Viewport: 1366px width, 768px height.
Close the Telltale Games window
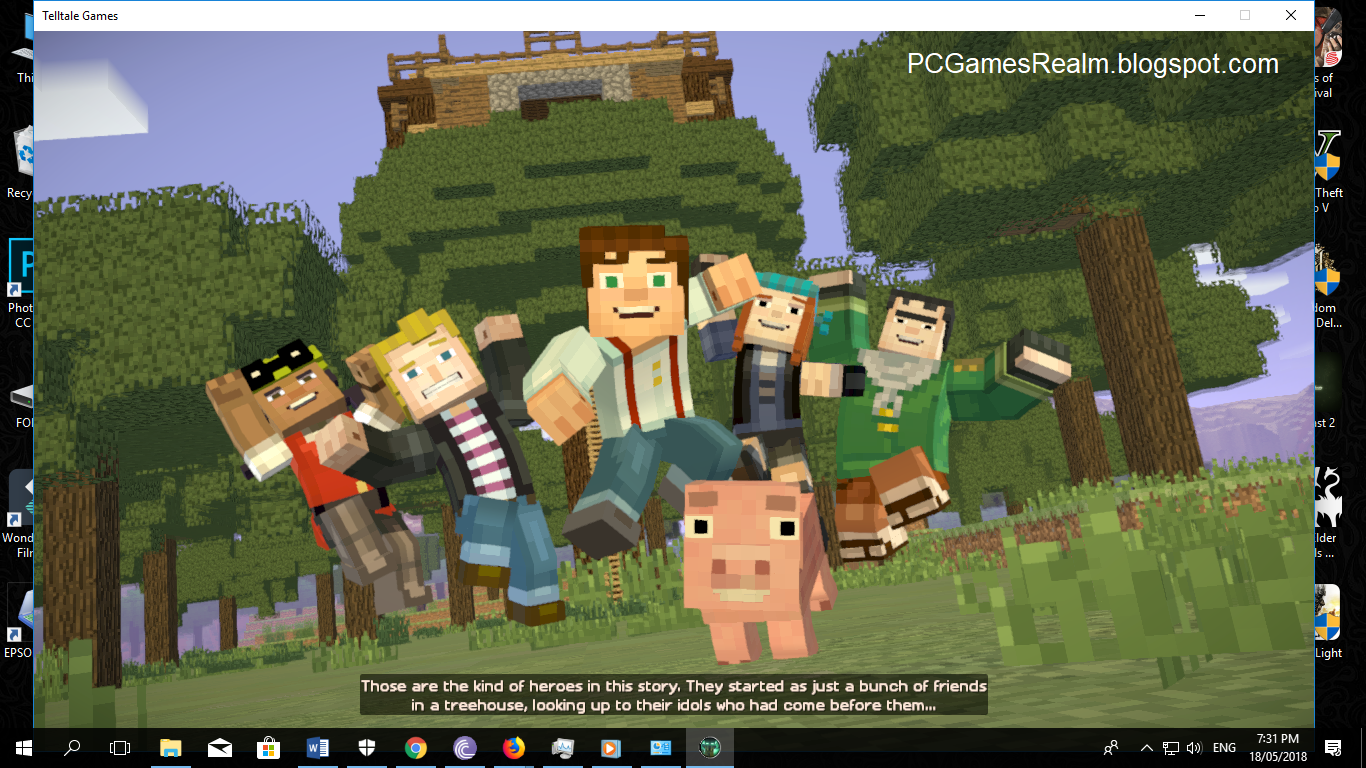(x=1291, y=15)
